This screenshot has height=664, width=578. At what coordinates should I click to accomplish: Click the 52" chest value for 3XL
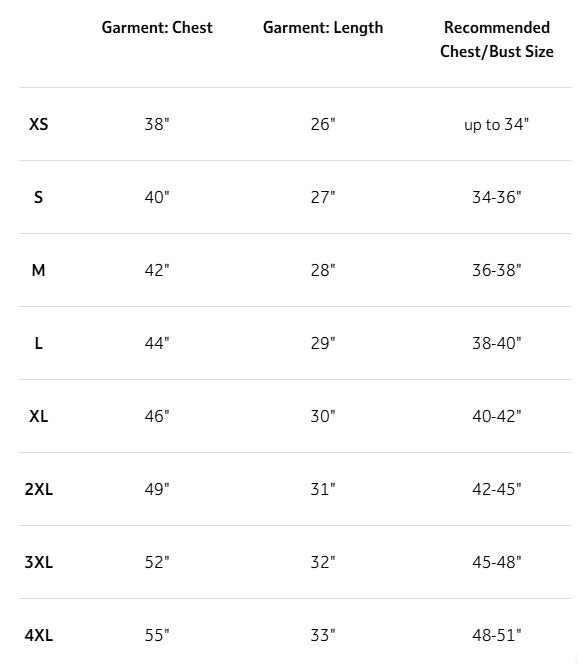pyautogui.click(x=157, y=562)
